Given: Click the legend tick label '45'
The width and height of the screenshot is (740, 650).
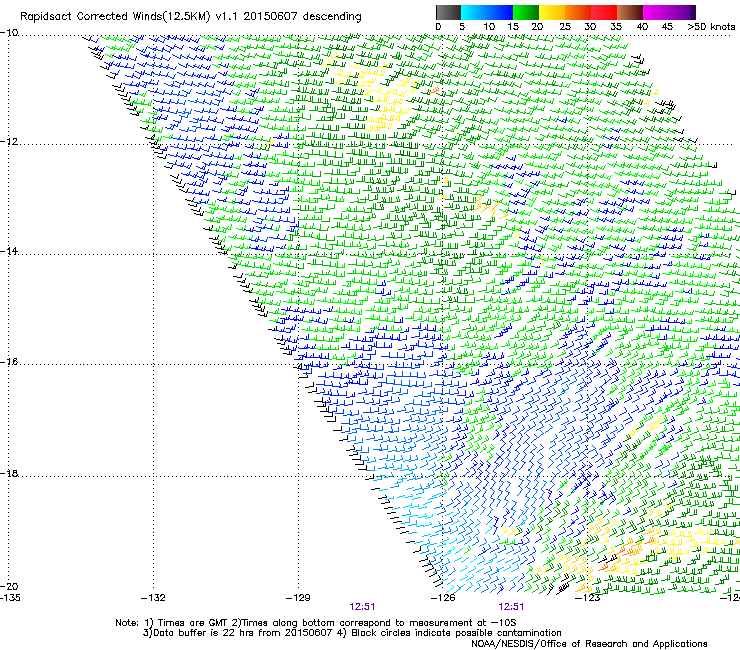Looking at the screenshot, I should (667, 27).
